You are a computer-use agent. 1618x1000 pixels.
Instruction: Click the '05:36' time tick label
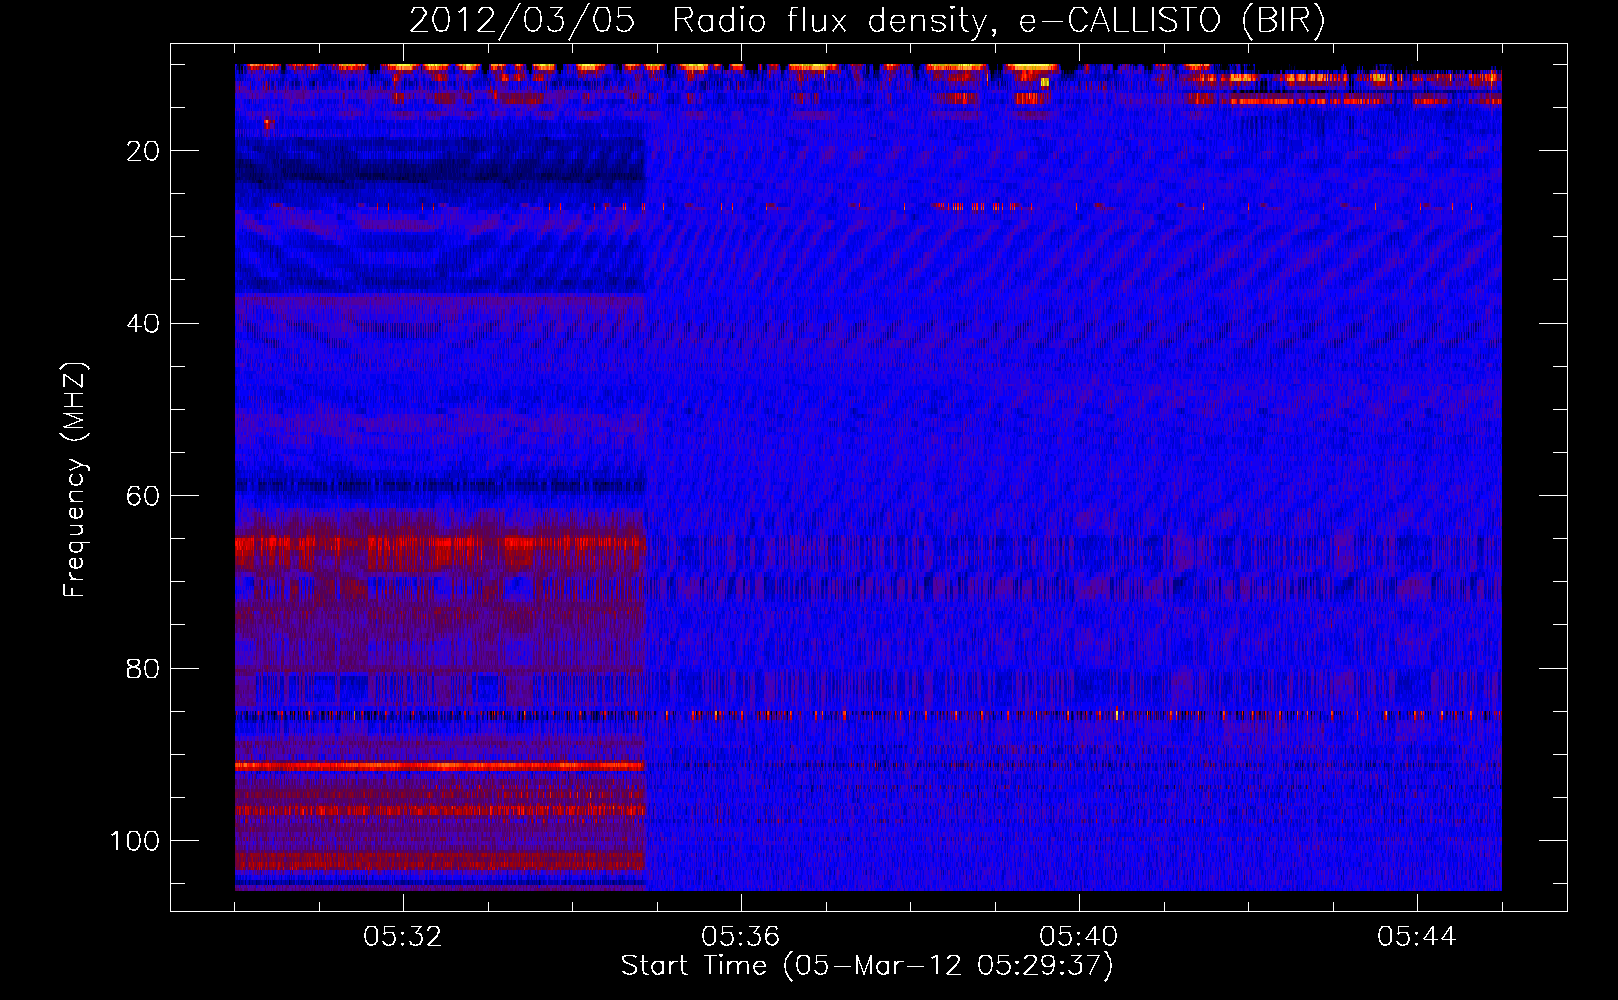740,937
